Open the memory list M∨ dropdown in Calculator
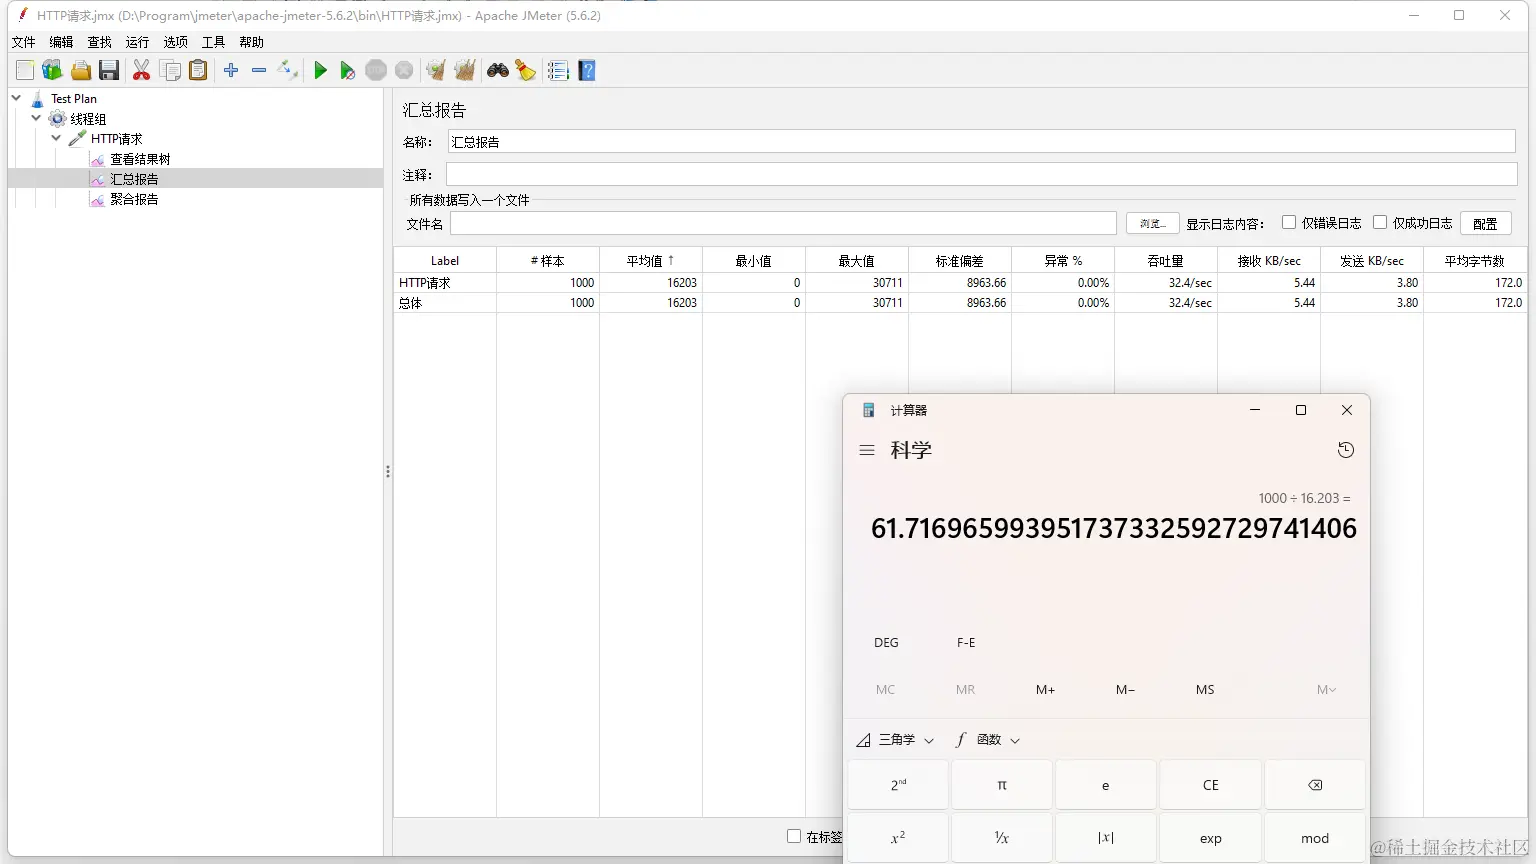The width and height of the screenshot is (1536, 864). point(1326,690)
